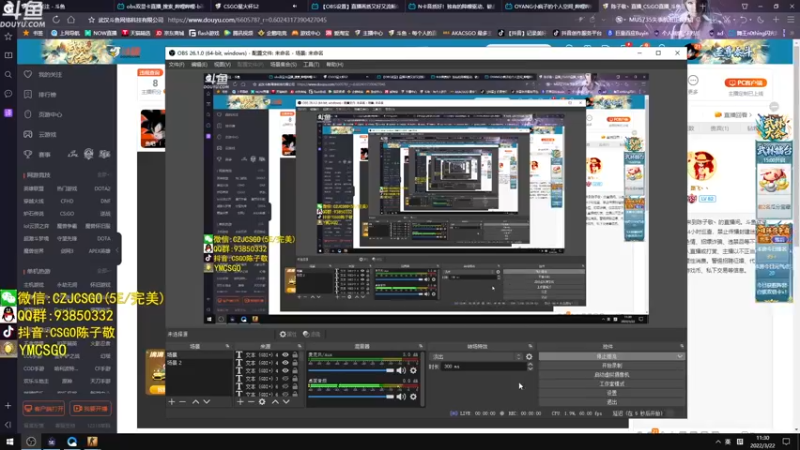Open the CSGO icon on the taskbar

pyautogui.click(x=92, y=442)
